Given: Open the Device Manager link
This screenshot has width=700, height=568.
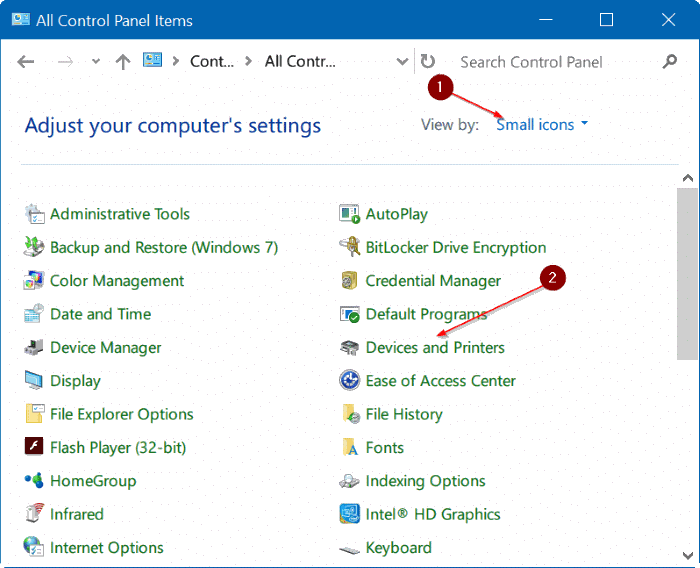Looking at the screenshot, I should pos(106,348).
